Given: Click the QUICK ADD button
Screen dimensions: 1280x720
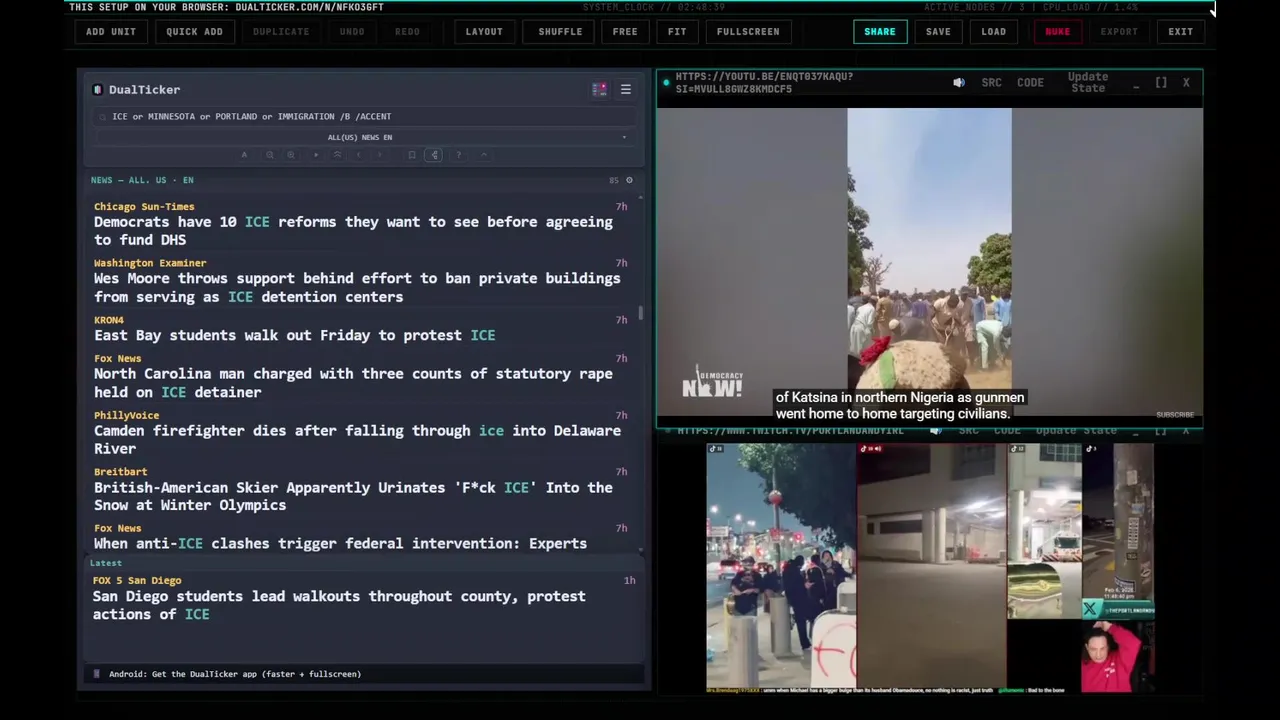Looking at the screenshot, I should tap(194, 31).
